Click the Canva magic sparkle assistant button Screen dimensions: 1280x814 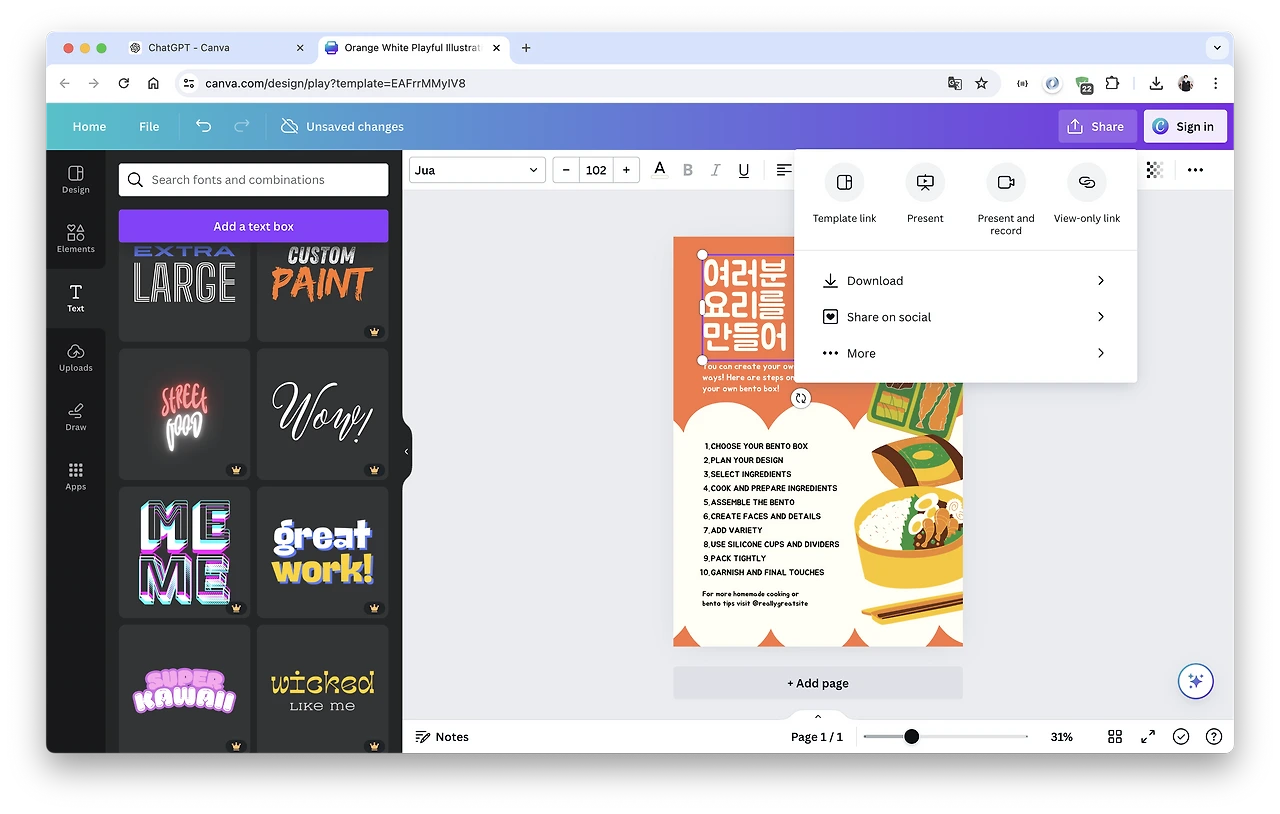click(x=1195, y=681)
